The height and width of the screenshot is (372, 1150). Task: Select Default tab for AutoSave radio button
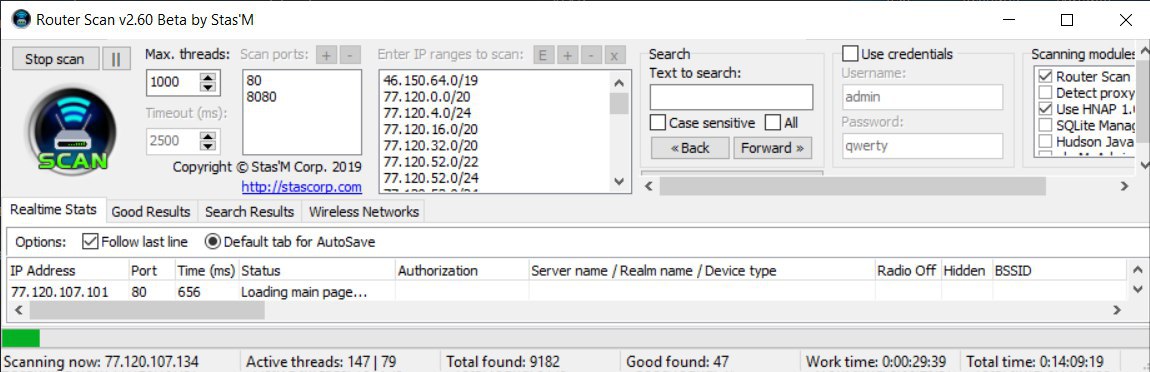click(x=212, y=241)
